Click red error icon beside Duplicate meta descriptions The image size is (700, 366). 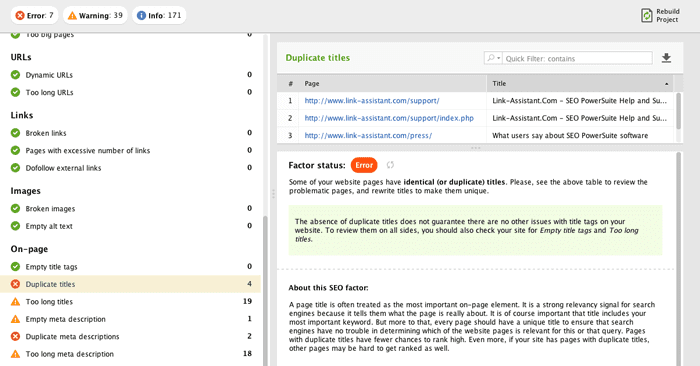(16, 336)
